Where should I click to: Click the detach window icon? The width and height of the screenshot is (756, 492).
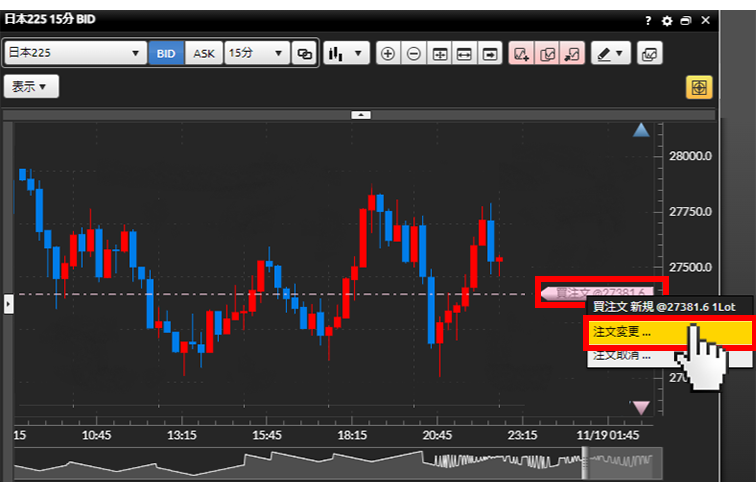pos(686,21)
